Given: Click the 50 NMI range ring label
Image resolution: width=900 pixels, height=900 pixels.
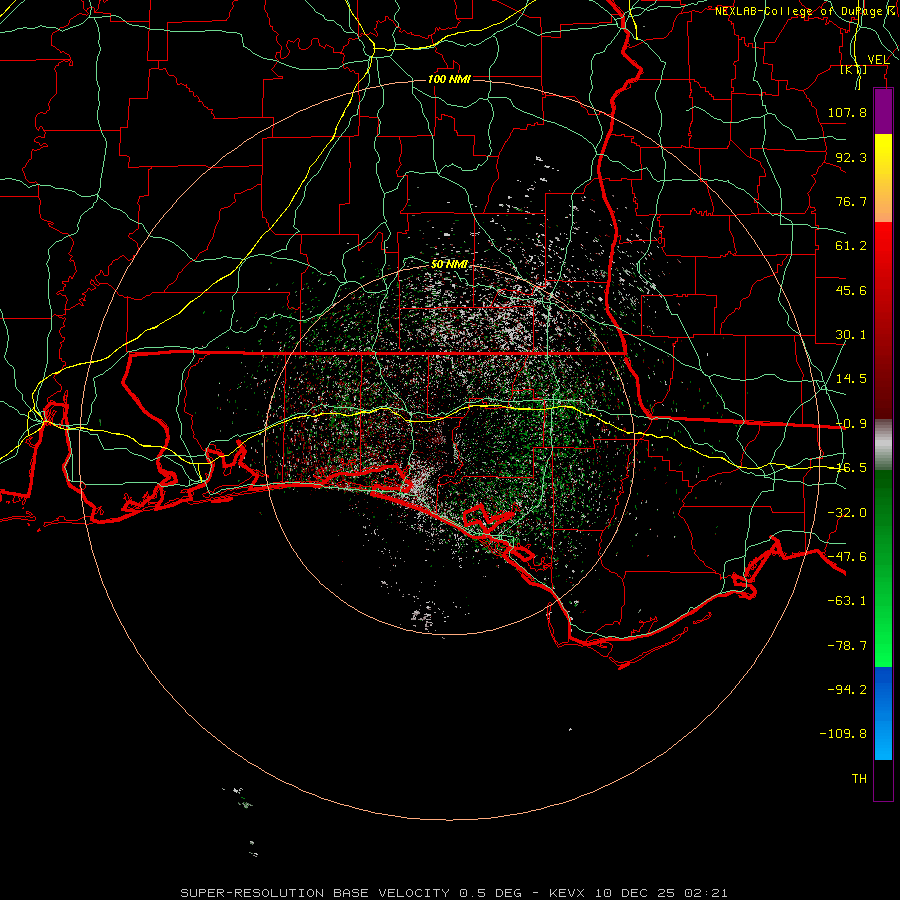Looking at the screenshot, I should [x=449, y=265].
